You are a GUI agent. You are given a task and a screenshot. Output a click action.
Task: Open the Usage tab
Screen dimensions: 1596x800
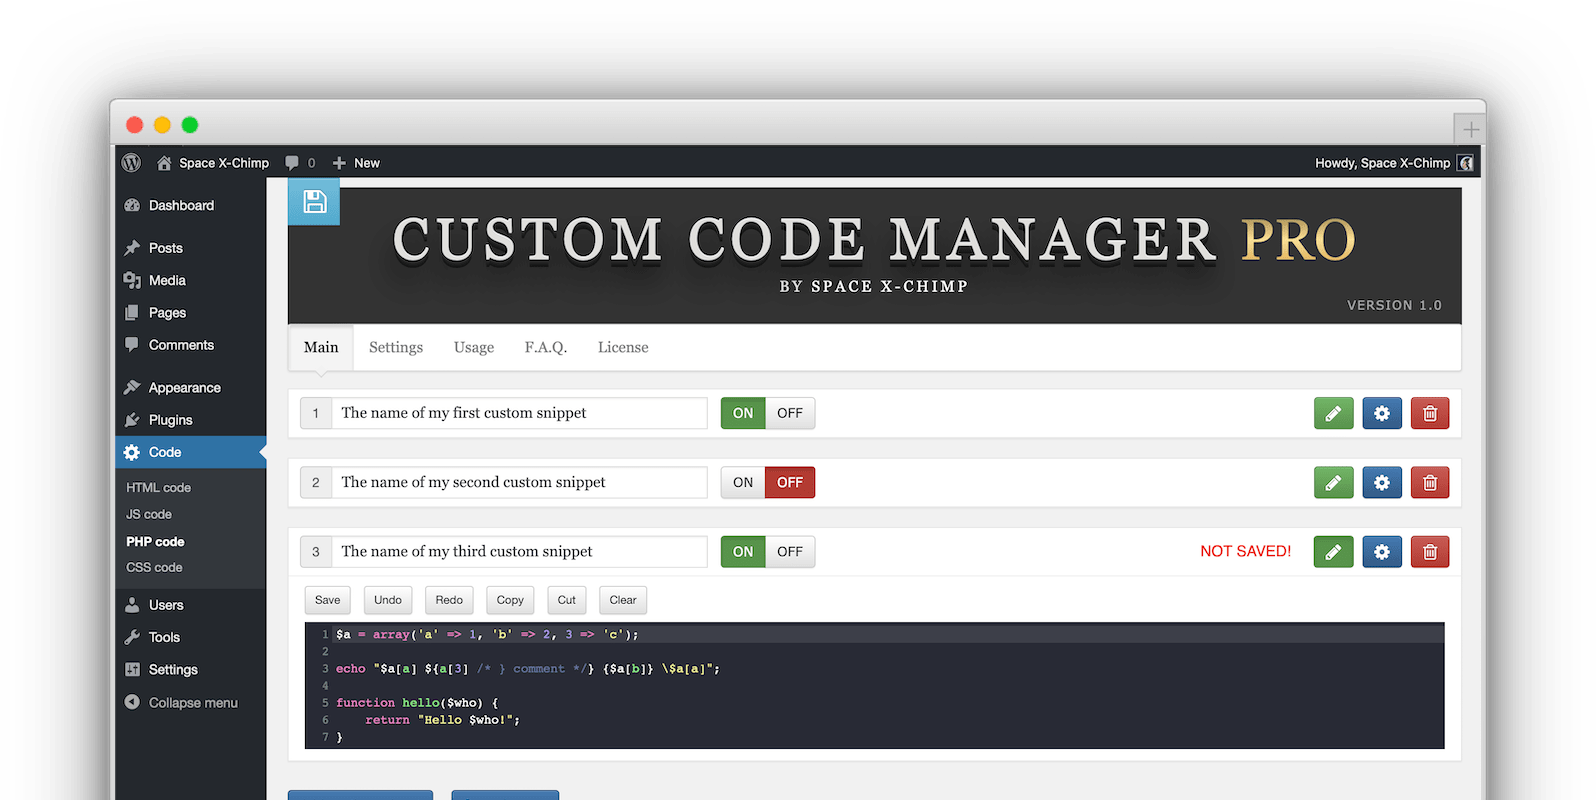[x=474, y=347]
